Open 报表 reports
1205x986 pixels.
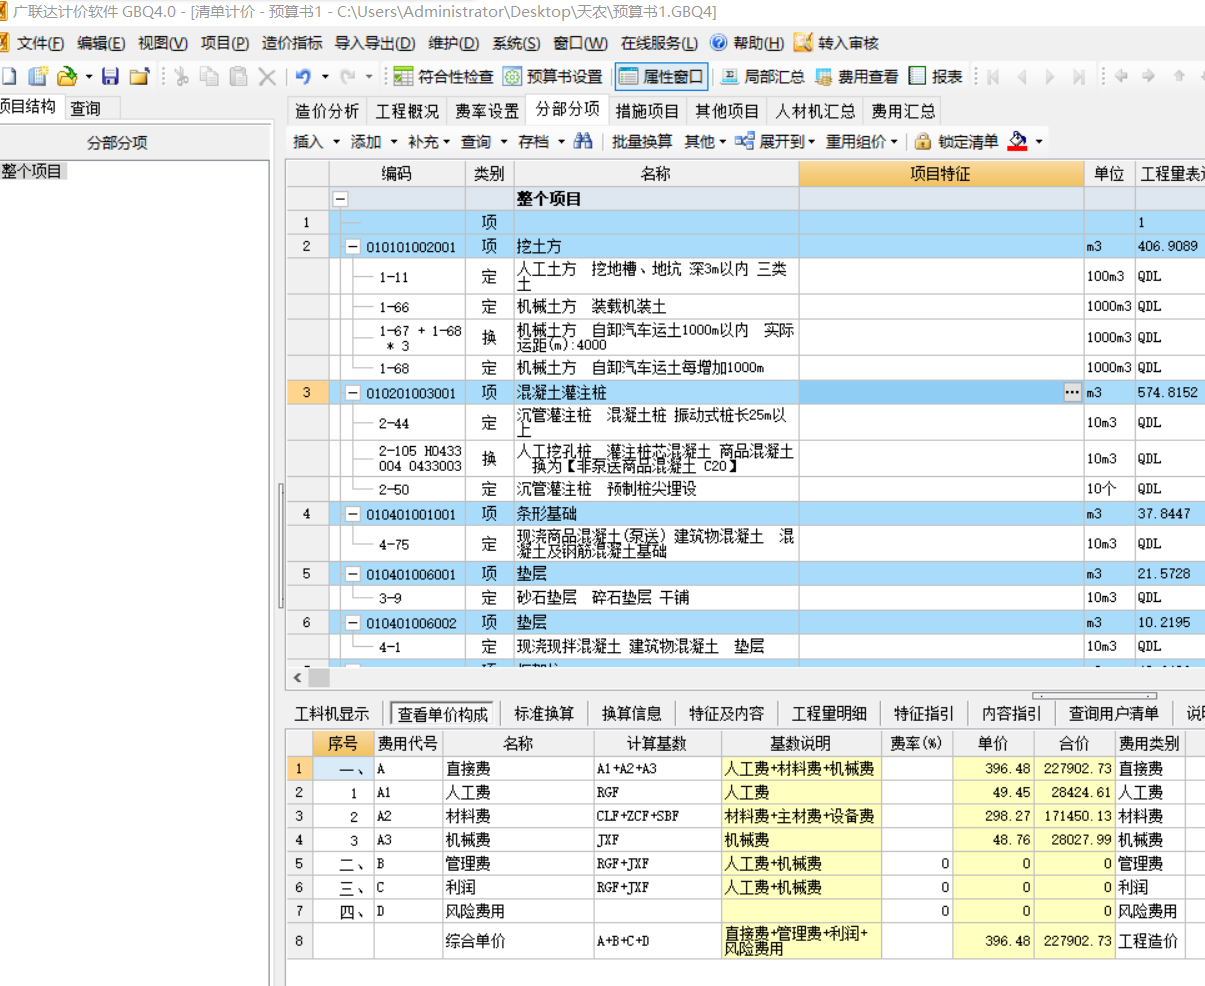point(936,77)
